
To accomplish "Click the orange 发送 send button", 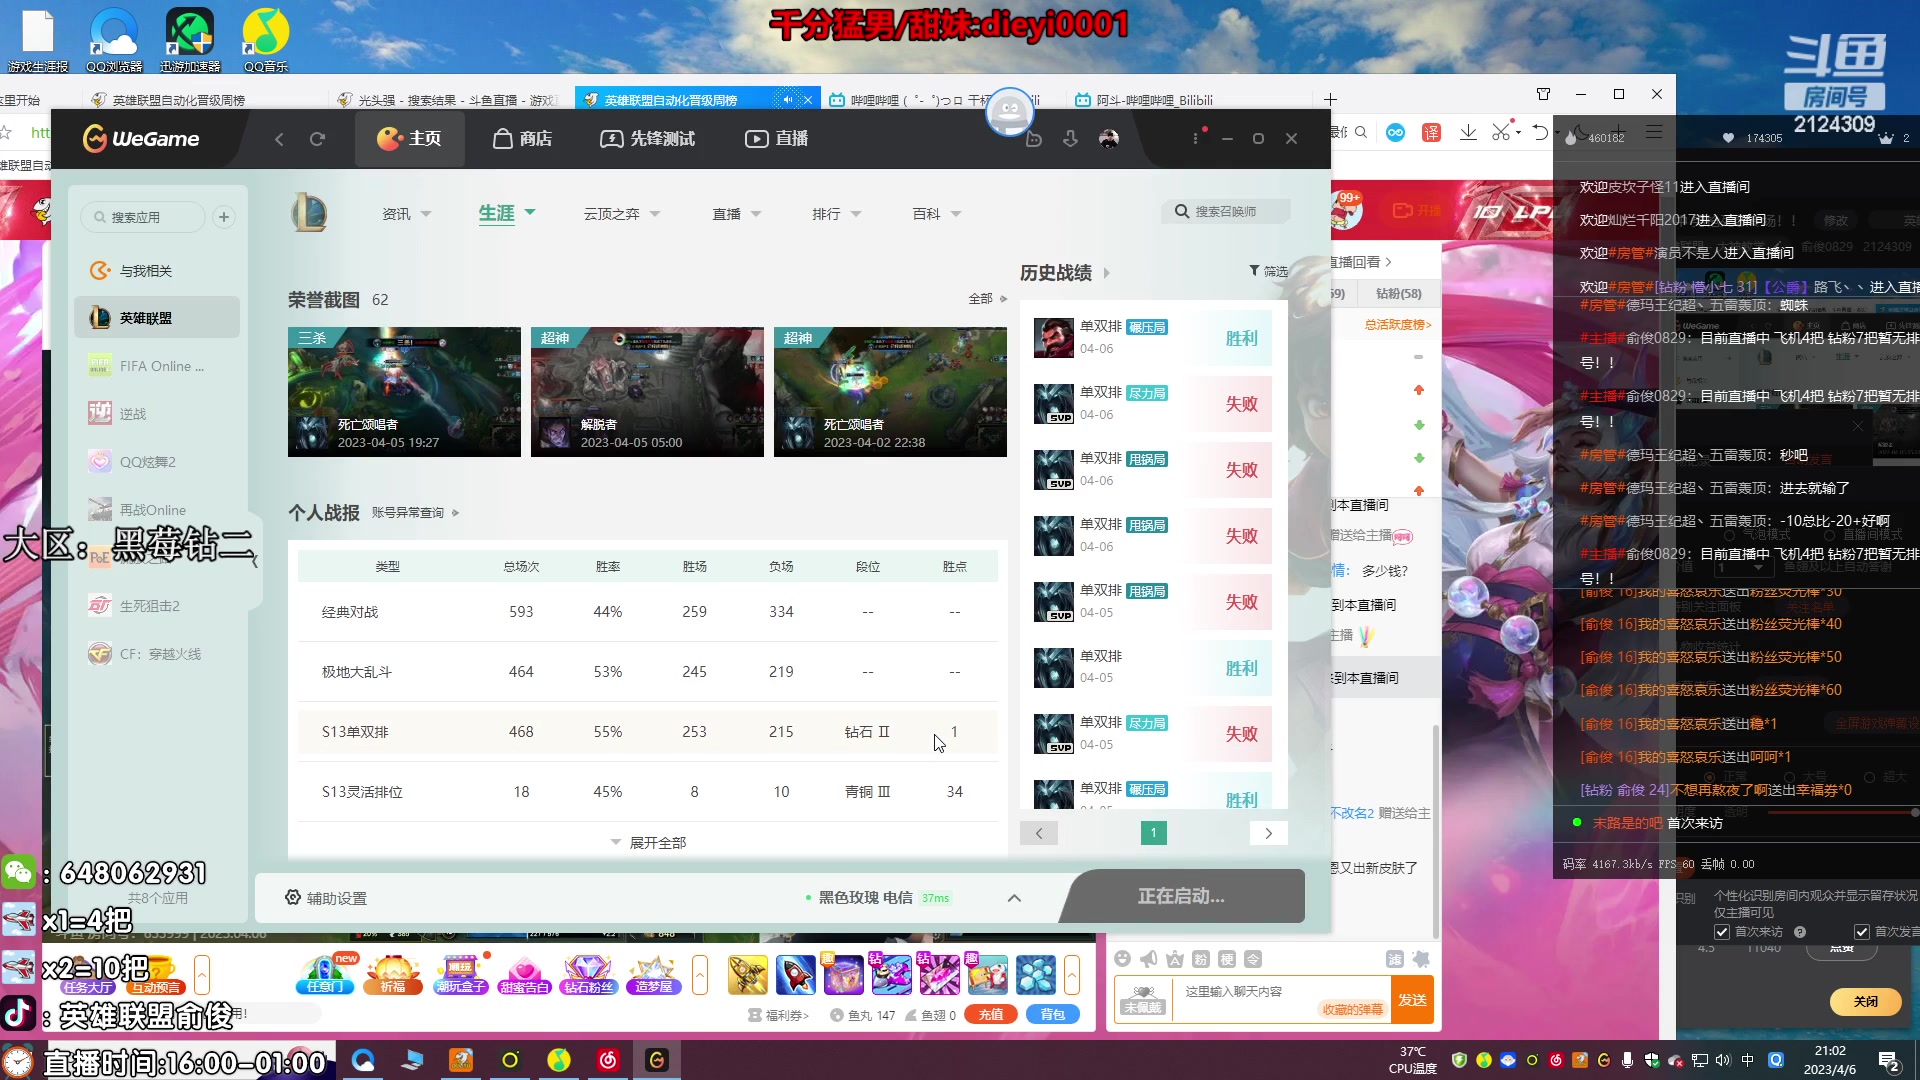I will 1412,1000.
